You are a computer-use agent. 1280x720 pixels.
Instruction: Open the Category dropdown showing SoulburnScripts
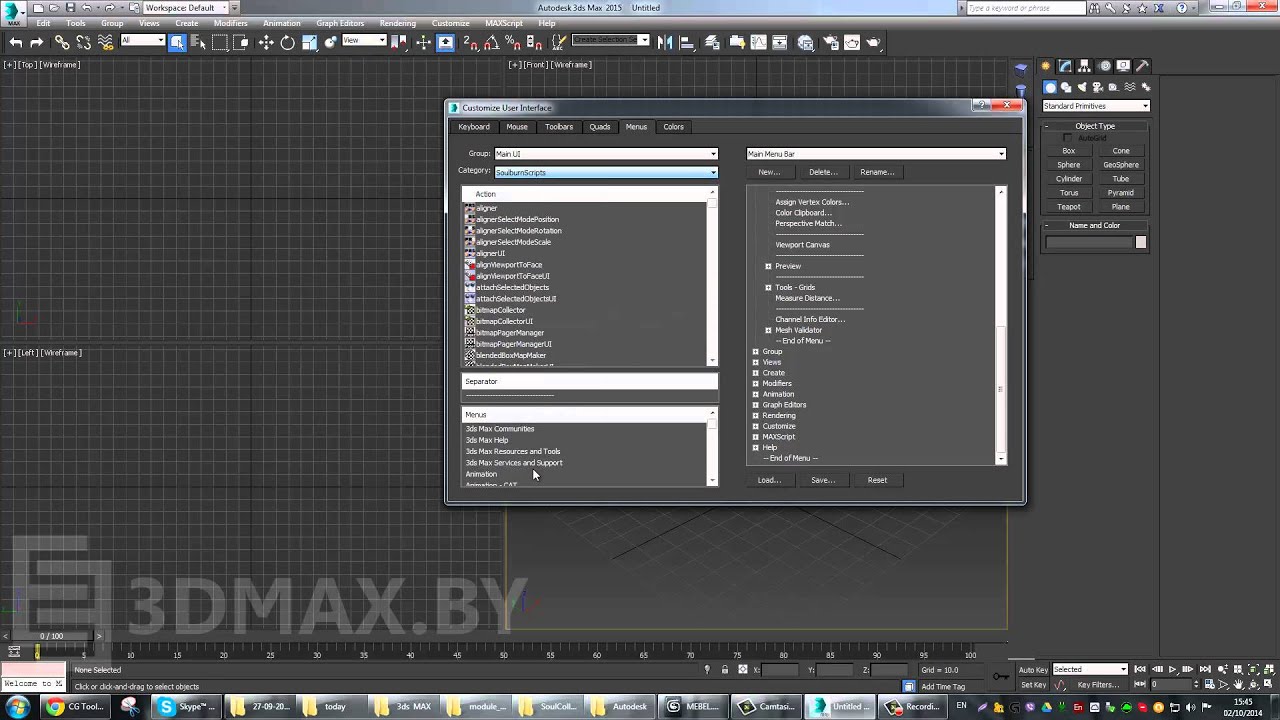[606, 172]
